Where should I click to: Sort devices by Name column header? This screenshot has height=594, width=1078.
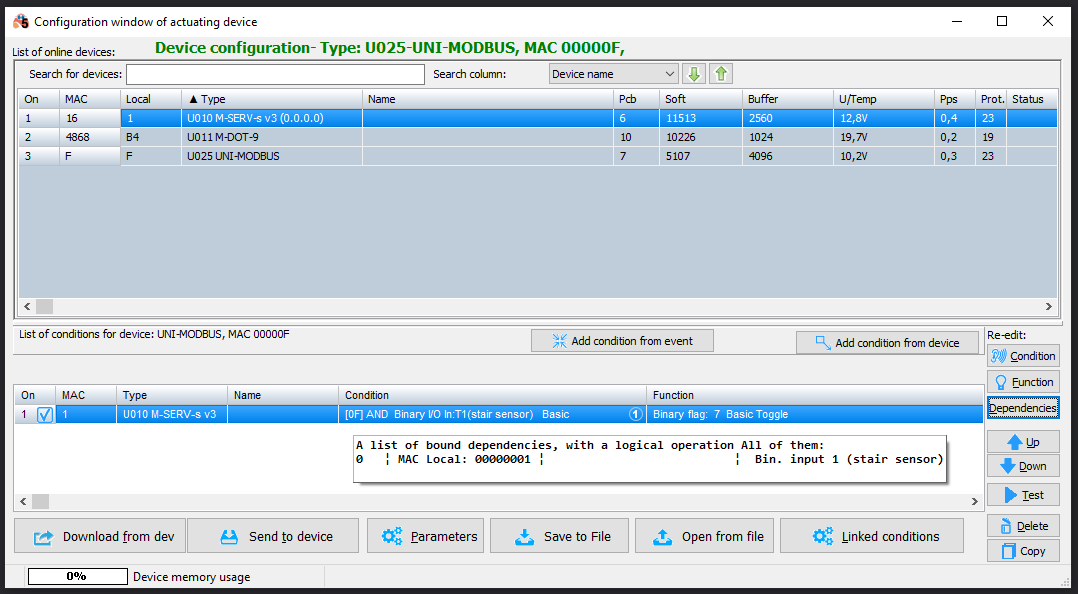click(487, 99)
